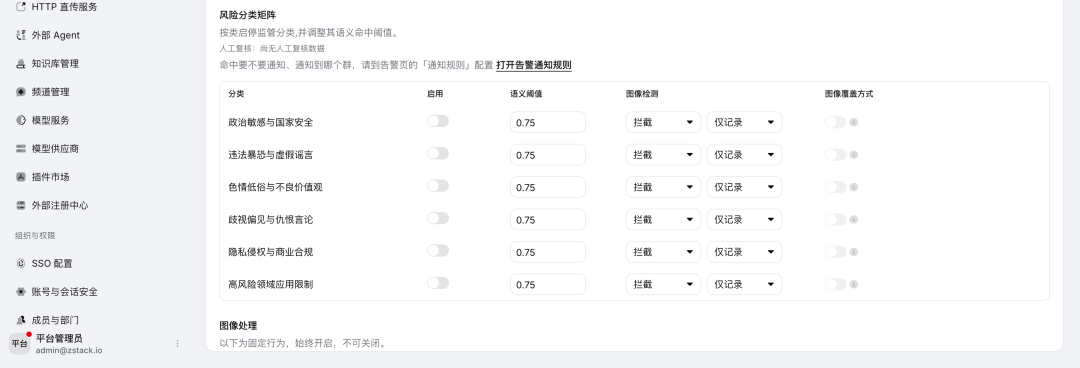Click the 打开告警通知规则 link
The image size is (1080, 368).
[534, 65]
